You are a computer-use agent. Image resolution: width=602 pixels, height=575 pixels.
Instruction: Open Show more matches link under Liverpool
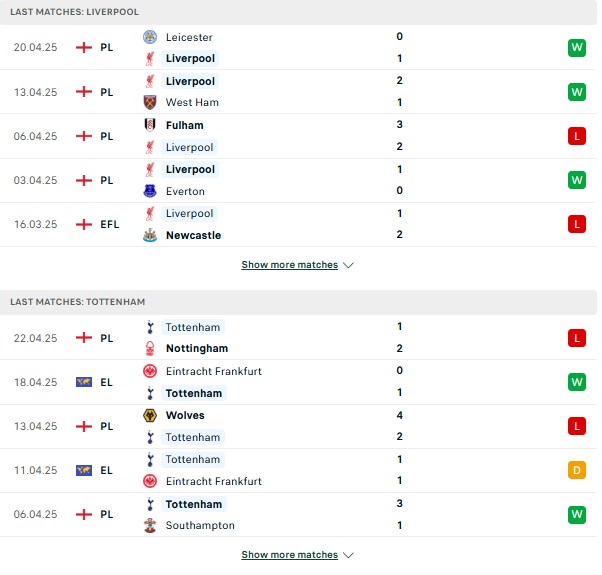point(289,265)
